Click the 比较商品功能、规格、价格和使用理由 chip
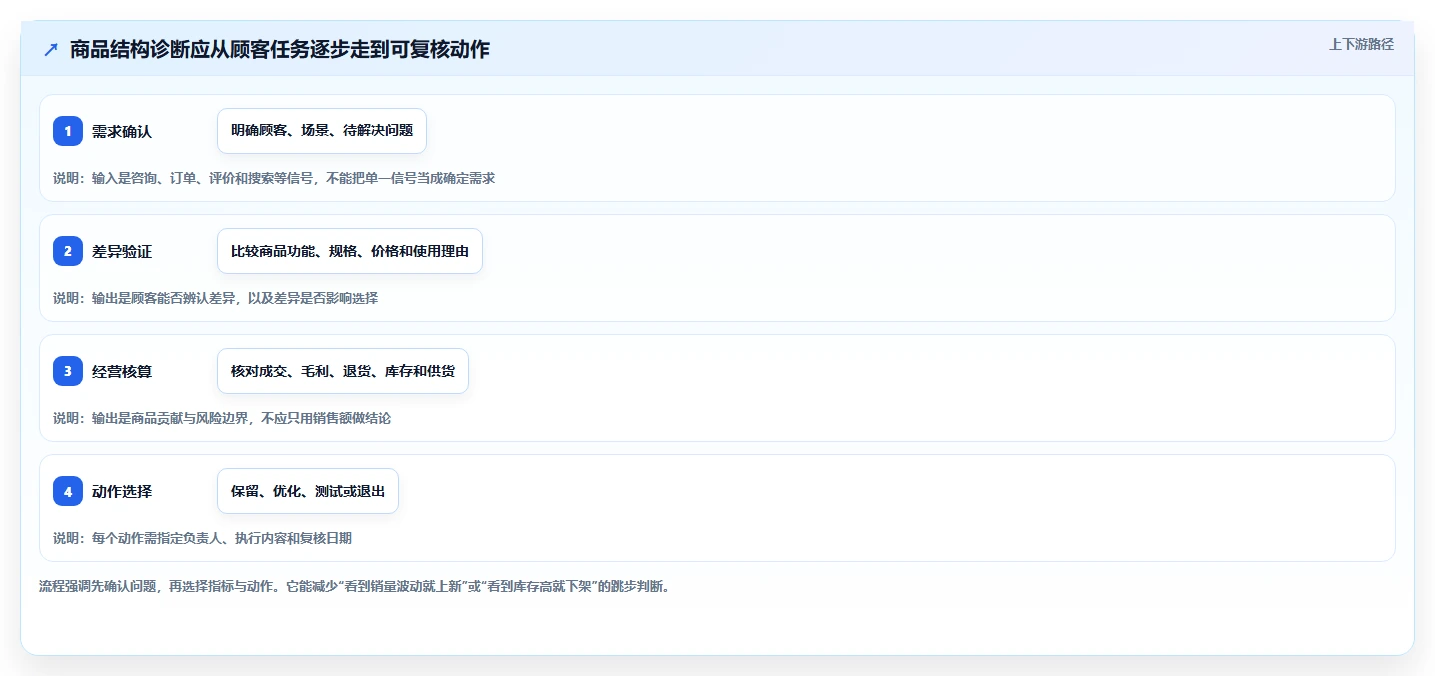This screenshot has width=1435, height=676. point(350,251)
